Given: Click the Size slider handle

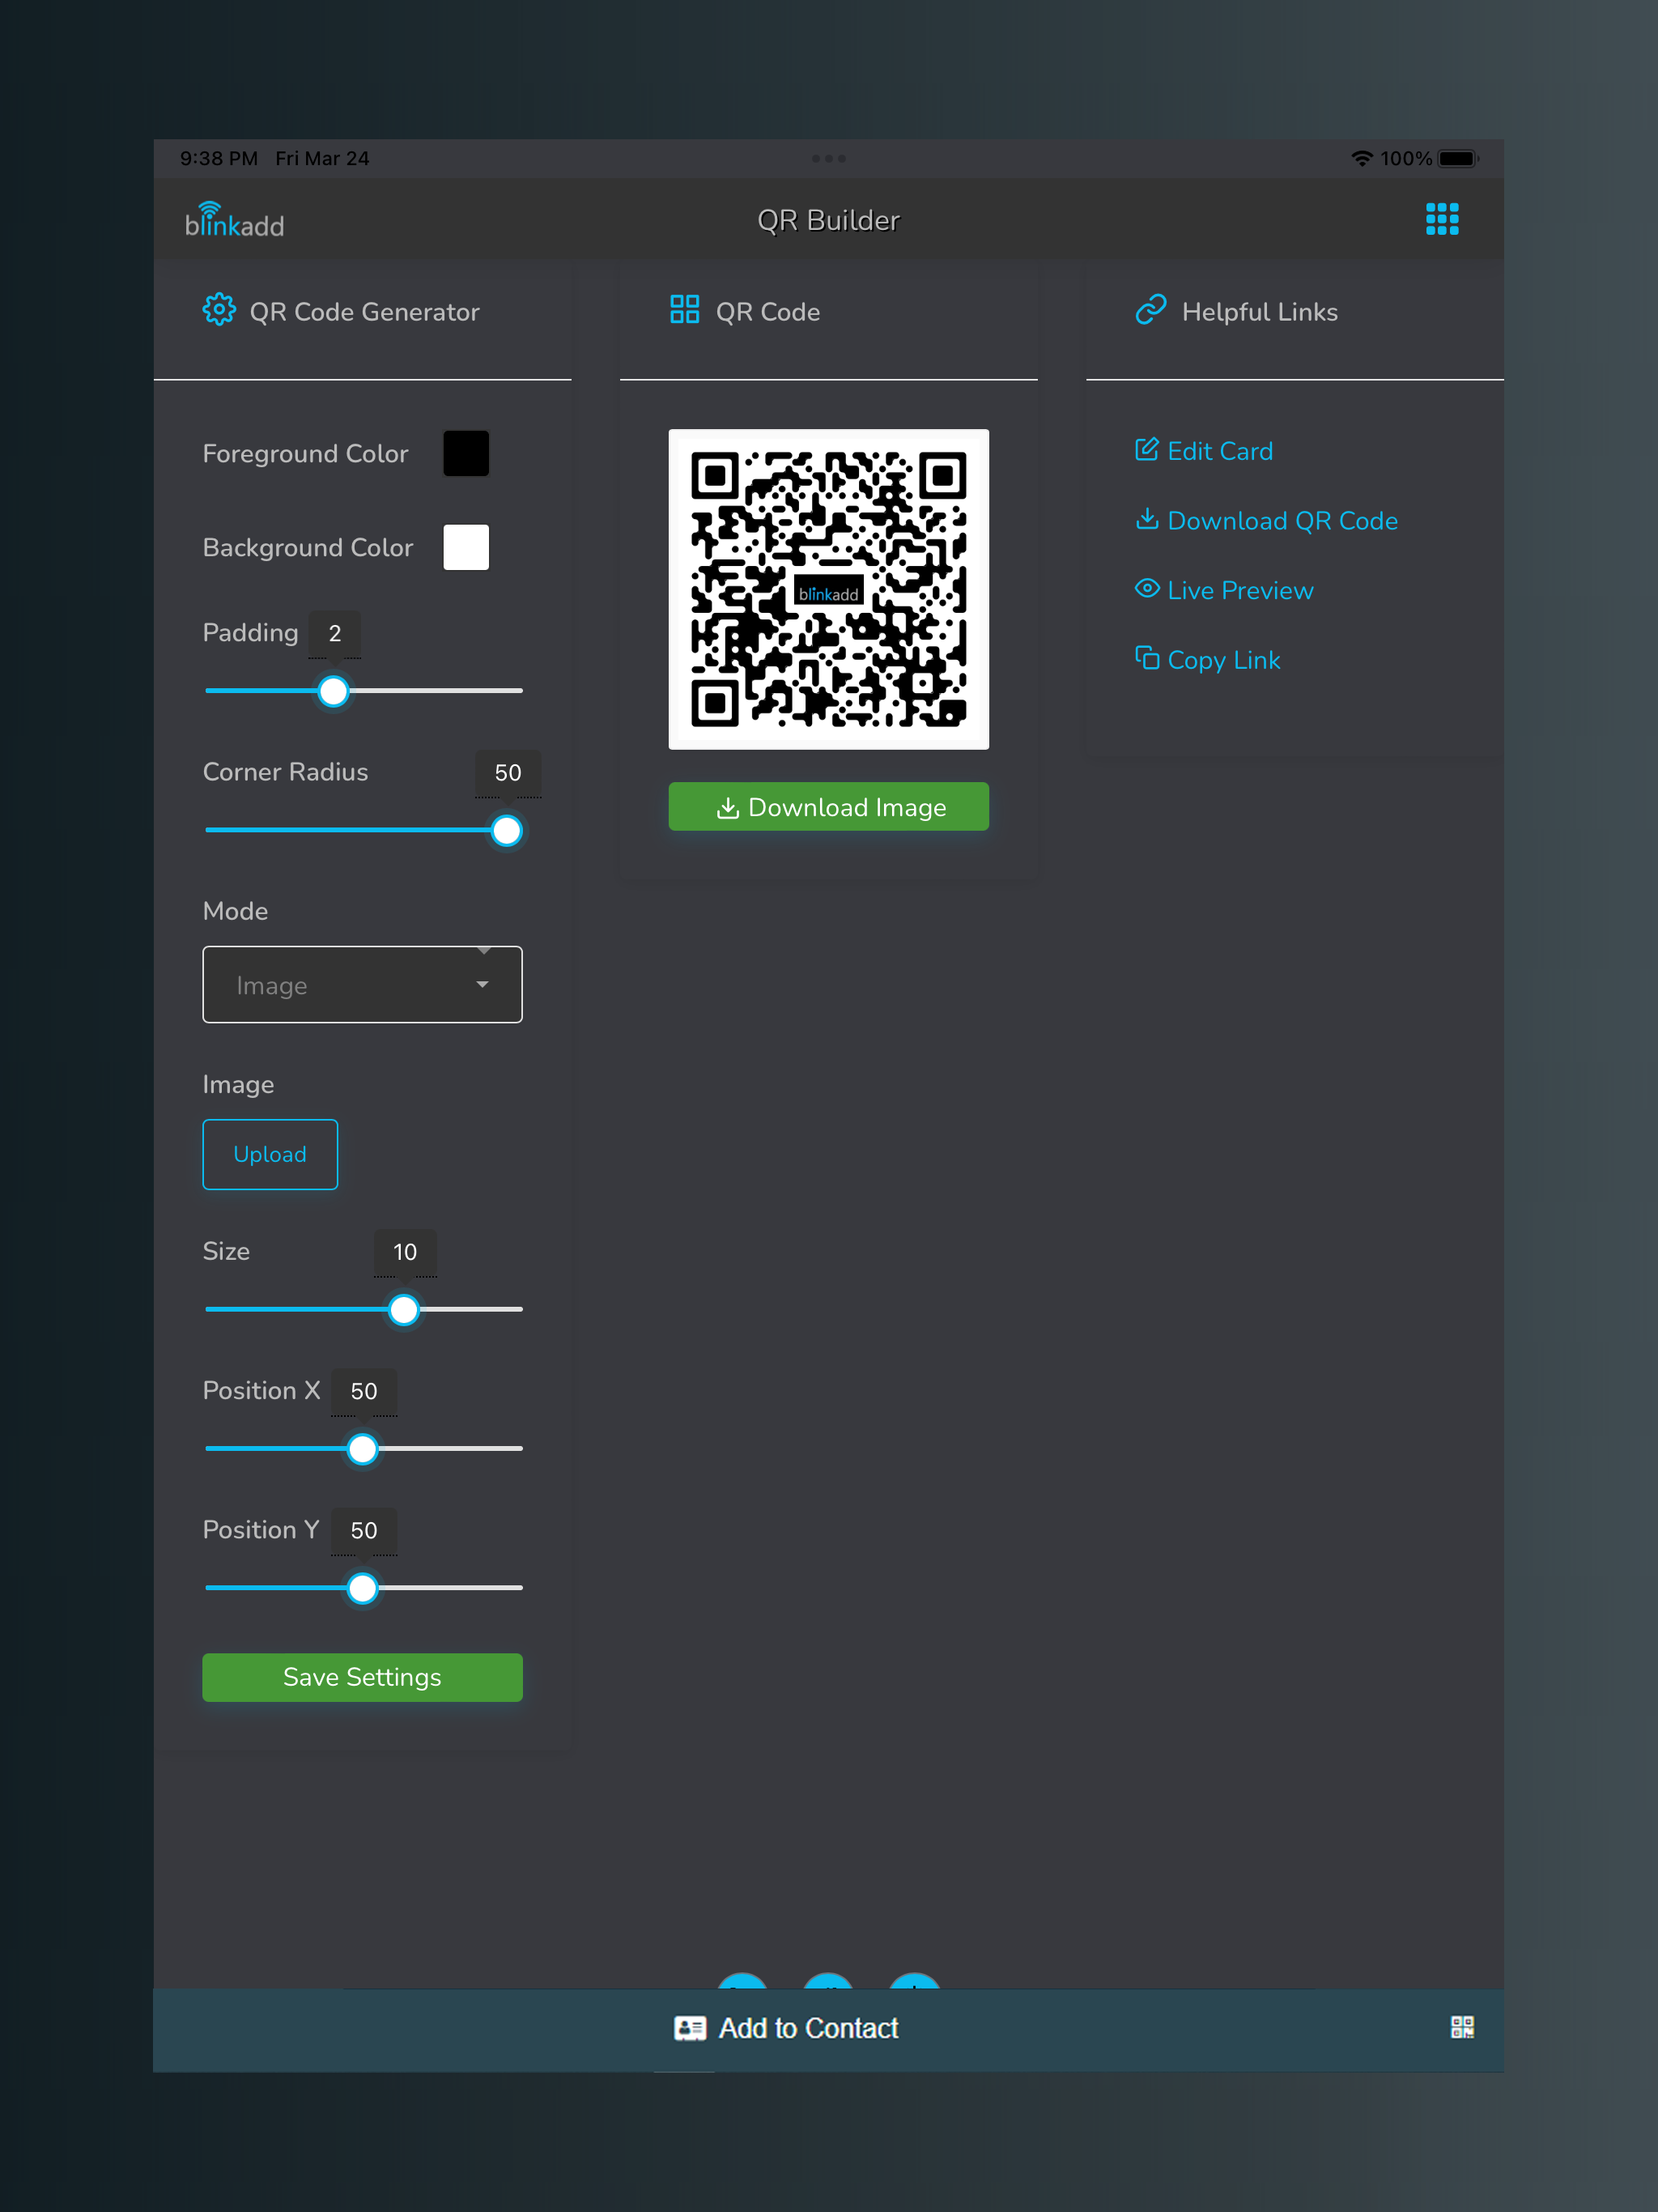Looking at the screenshot, I should click(x=404, y=1309).
